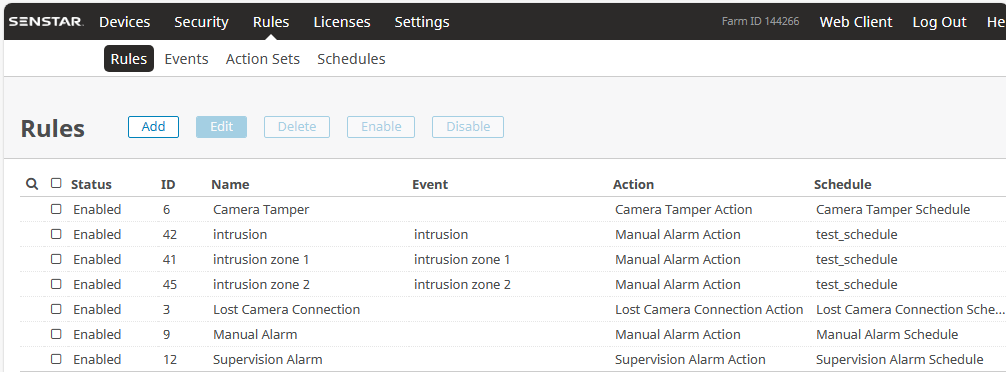Open the Security menu
The height and width of the screenshot is (372, 1006).
pyautogui.click(x=201, y=22)
